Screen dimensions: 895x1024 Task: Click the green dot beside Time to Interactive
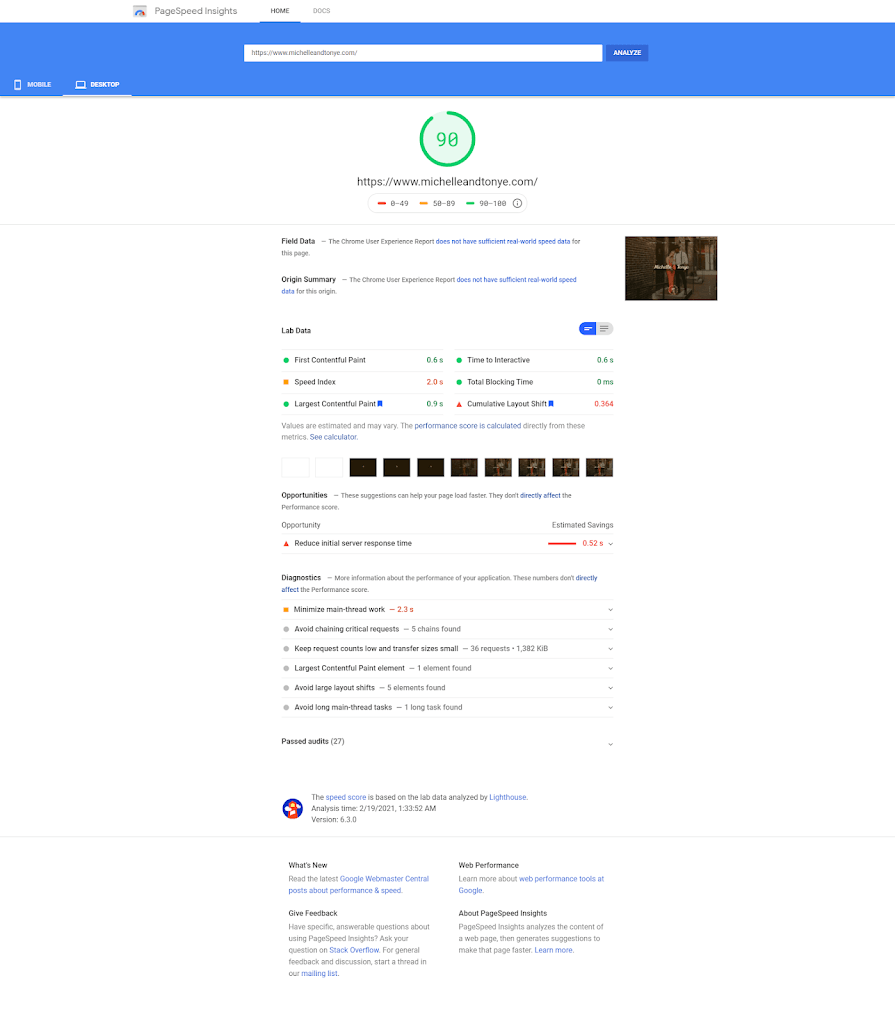point(459,360)
